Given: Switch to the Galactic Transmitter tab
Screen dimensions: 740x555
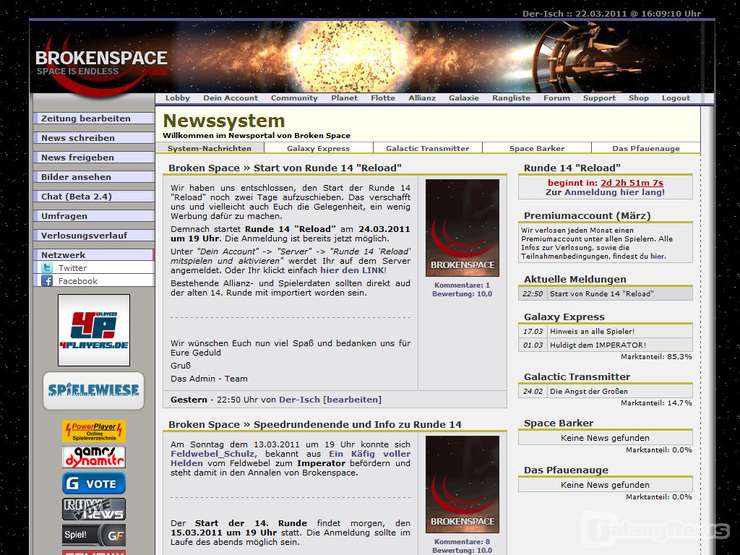Looking at the screenshot, I should click(428, 148).
